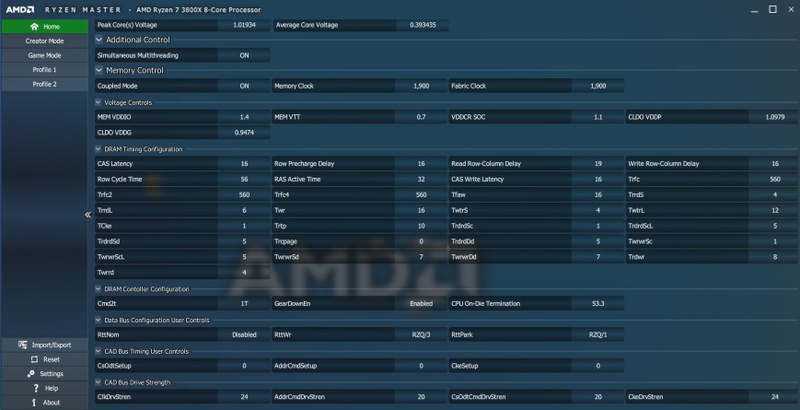Click the ClkDrvStren value 24
The image size is (800, 410).
coord(244,397)
